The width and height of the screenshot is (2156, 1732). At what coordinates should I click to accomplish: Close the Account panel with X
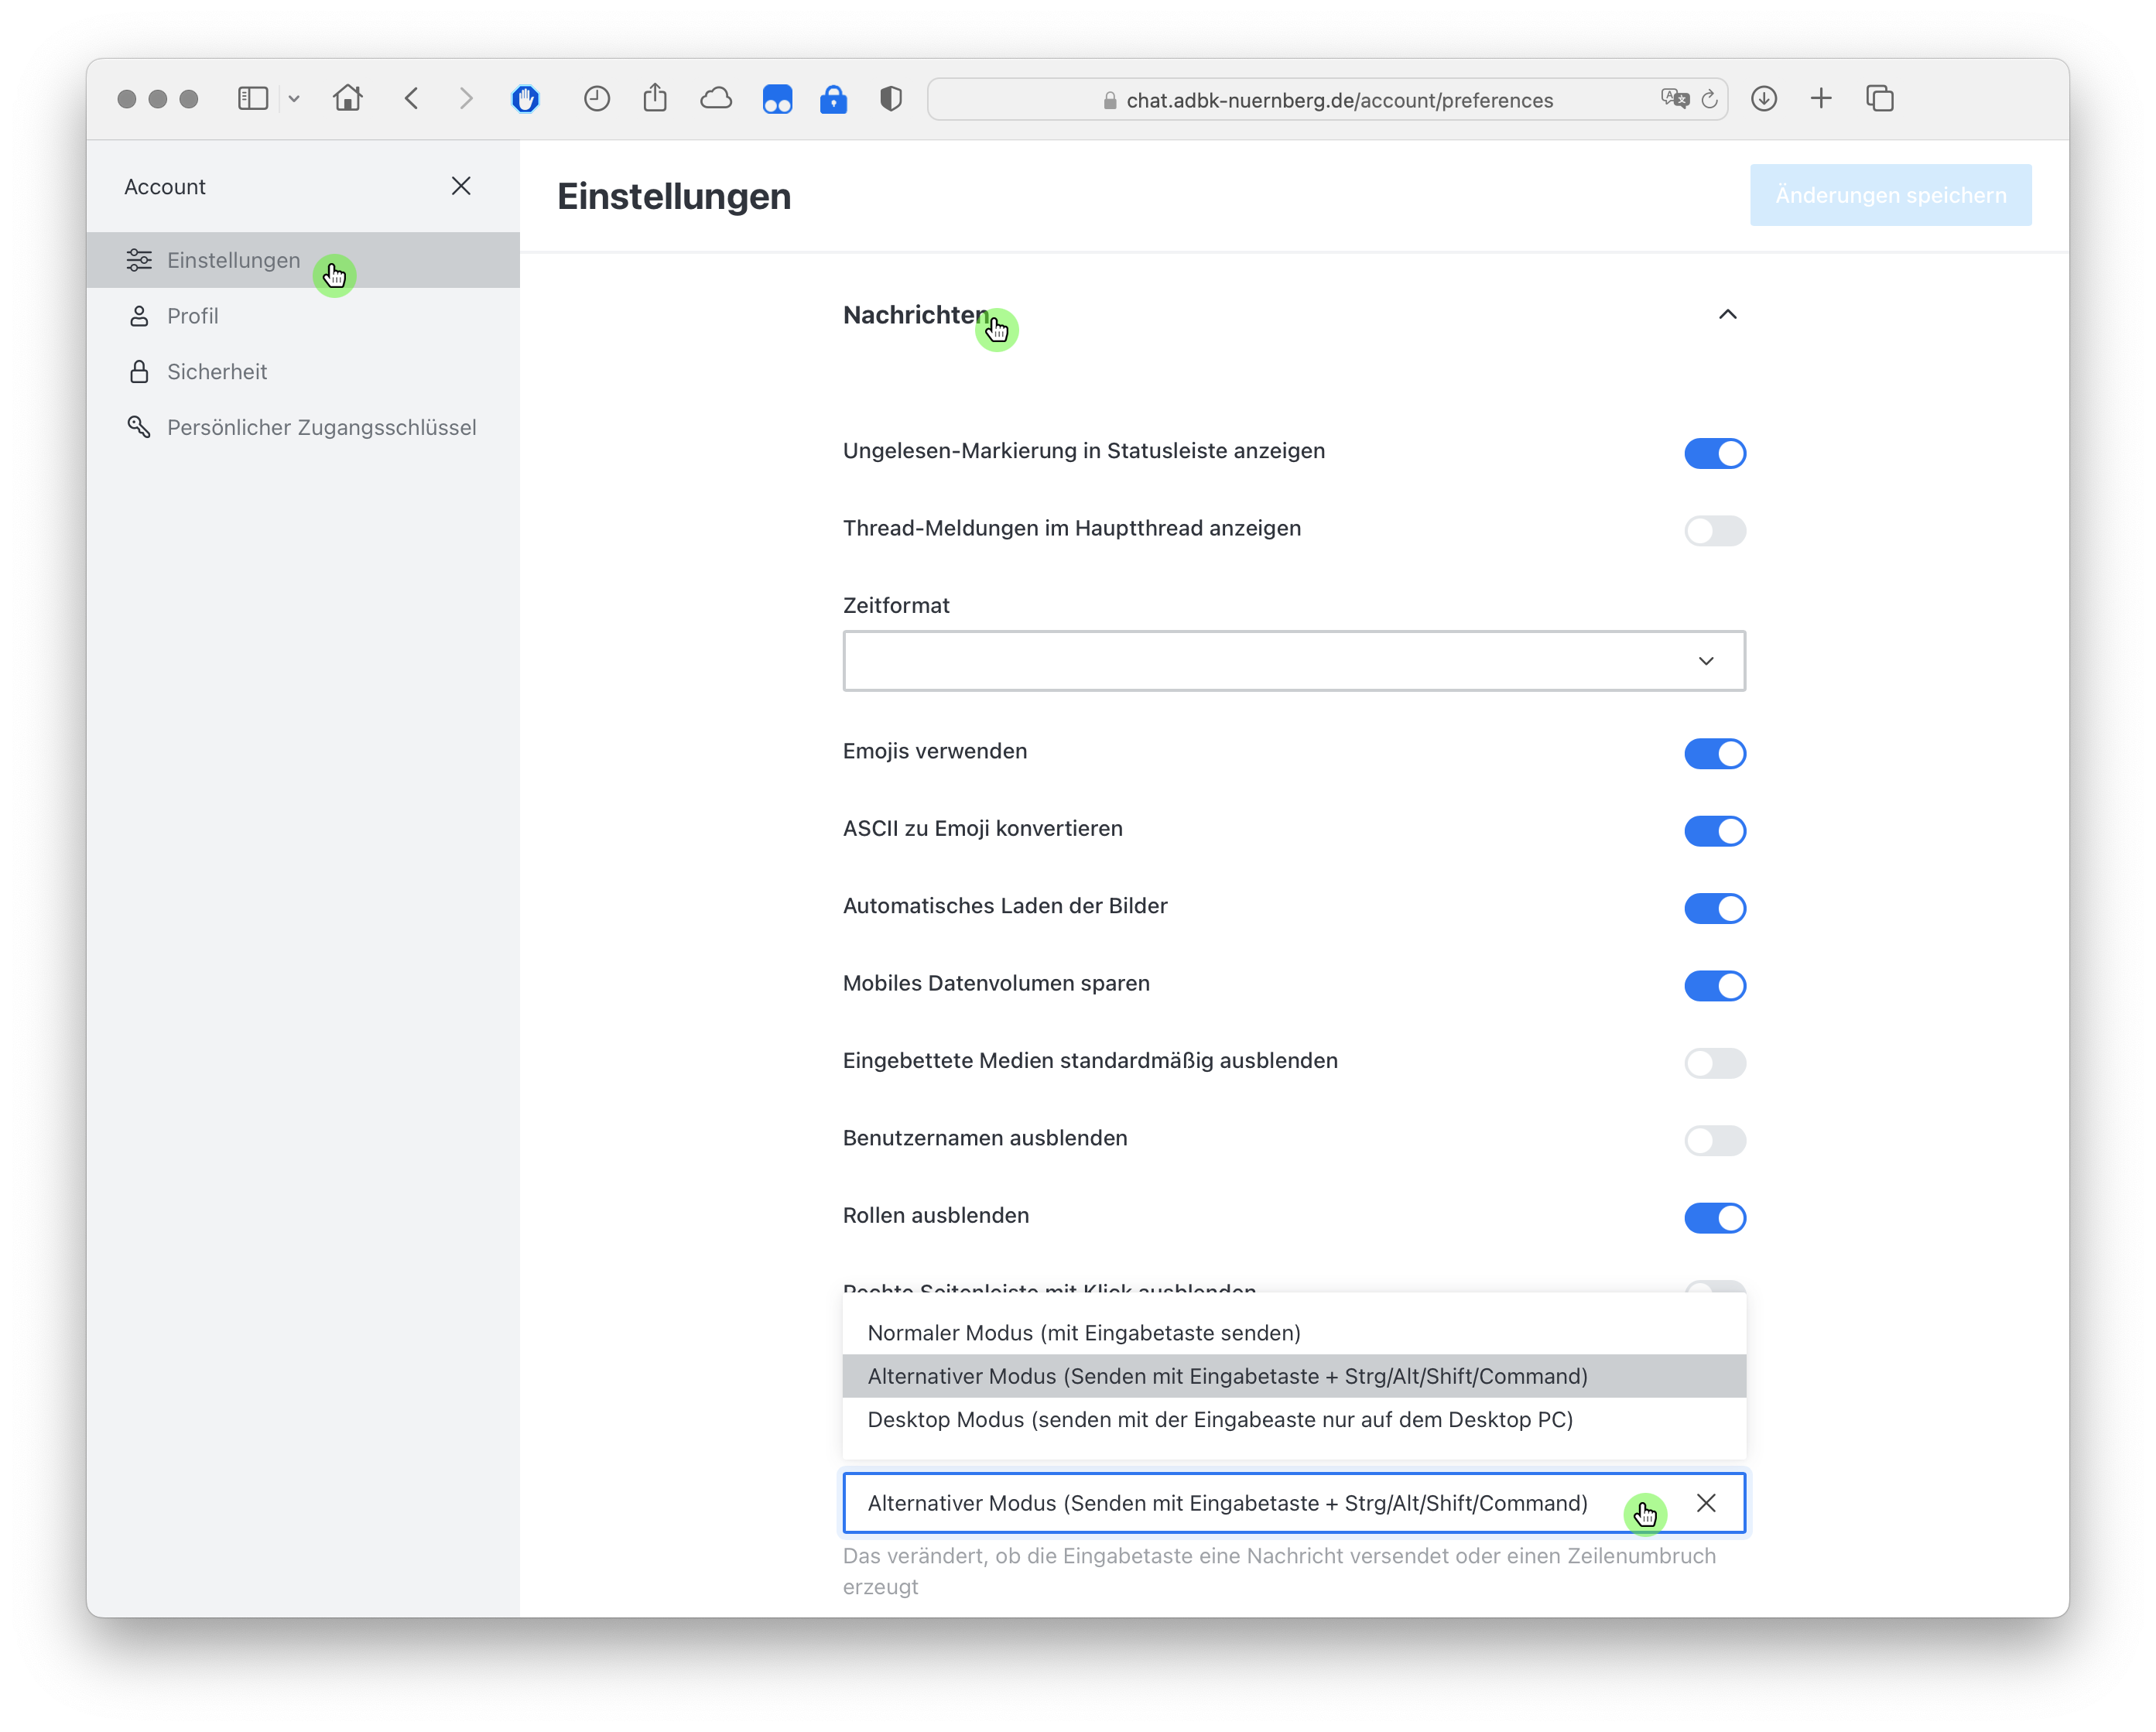tap(461, 186)
